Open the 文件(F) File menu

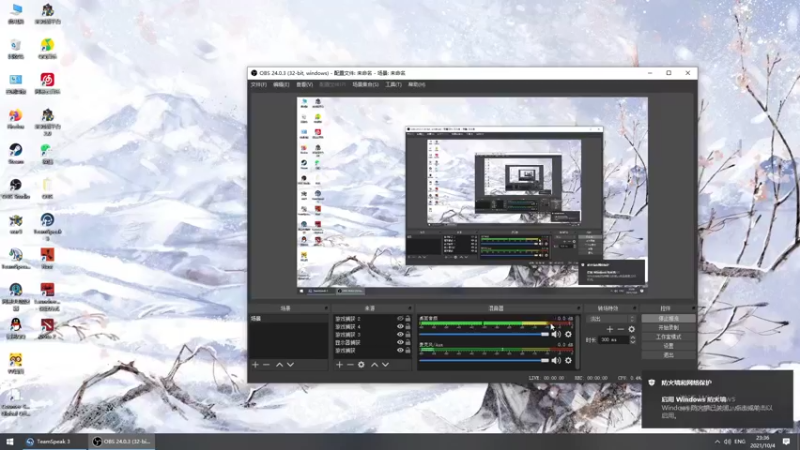pyautogui.click(x=259, y=85)
